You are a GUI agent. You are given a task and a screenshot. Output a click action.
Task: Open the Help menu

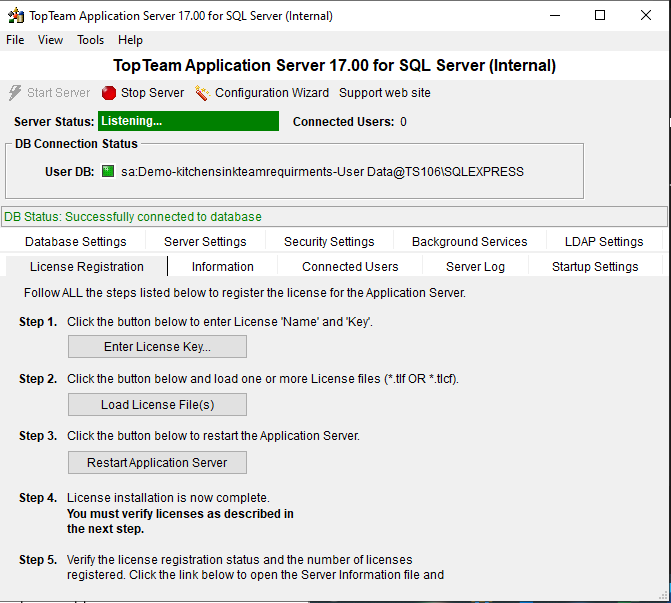click(130, 40)
